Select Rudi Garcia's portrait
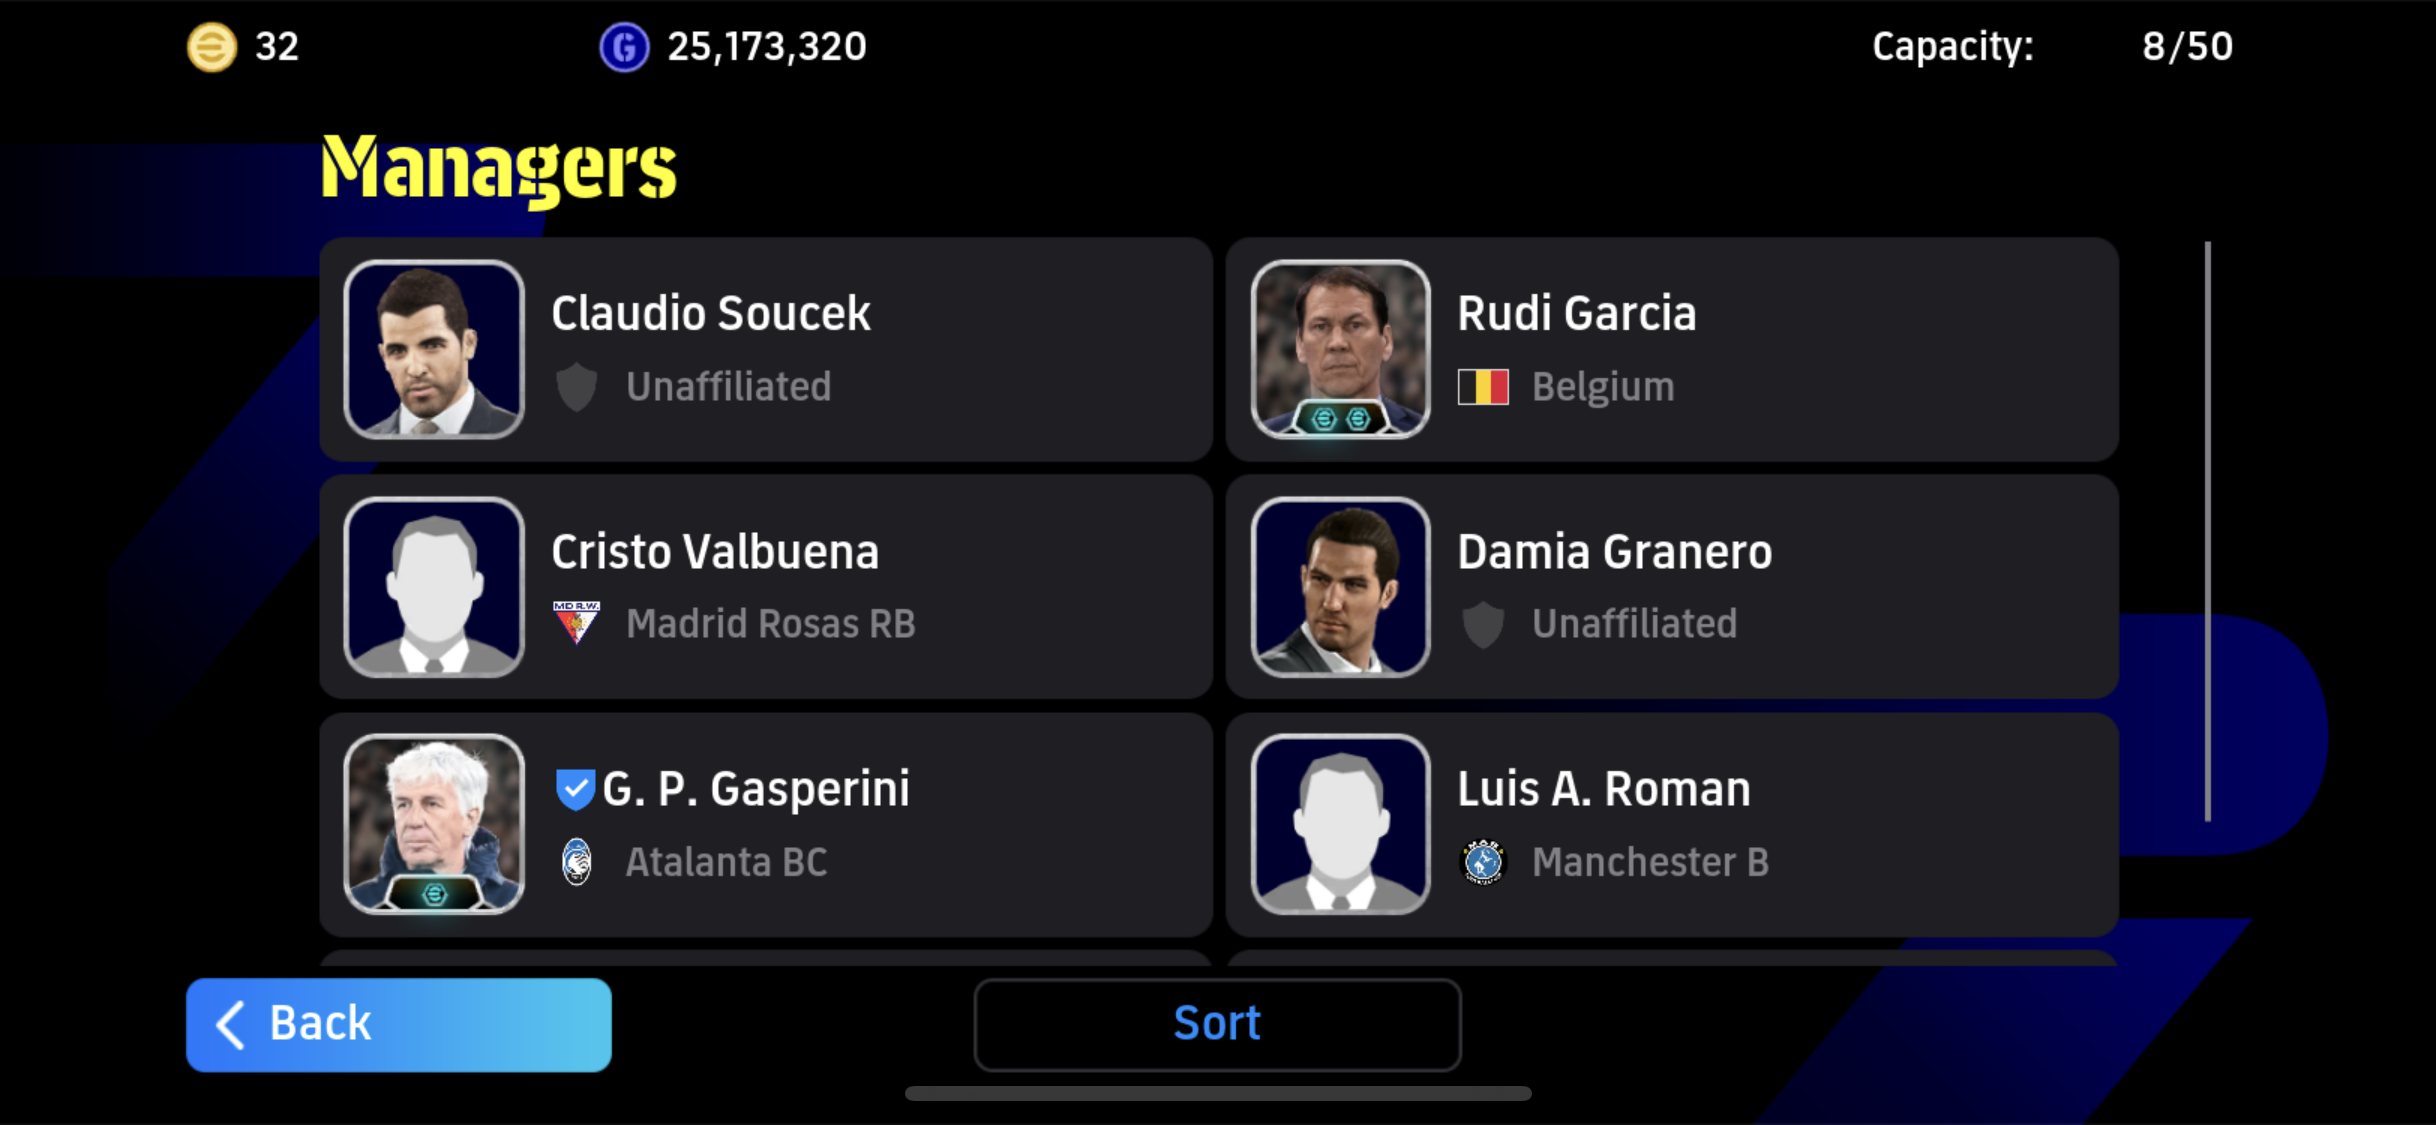The height and width of the screenshot is (1125, 2436). 1340,349
